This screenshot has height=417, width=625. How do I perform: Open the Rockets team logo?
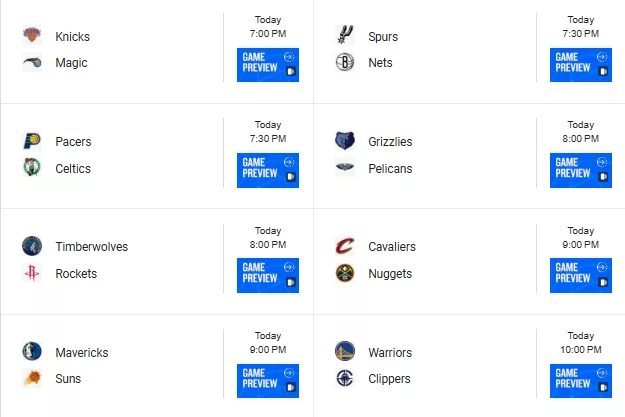(x=32, y=273)
